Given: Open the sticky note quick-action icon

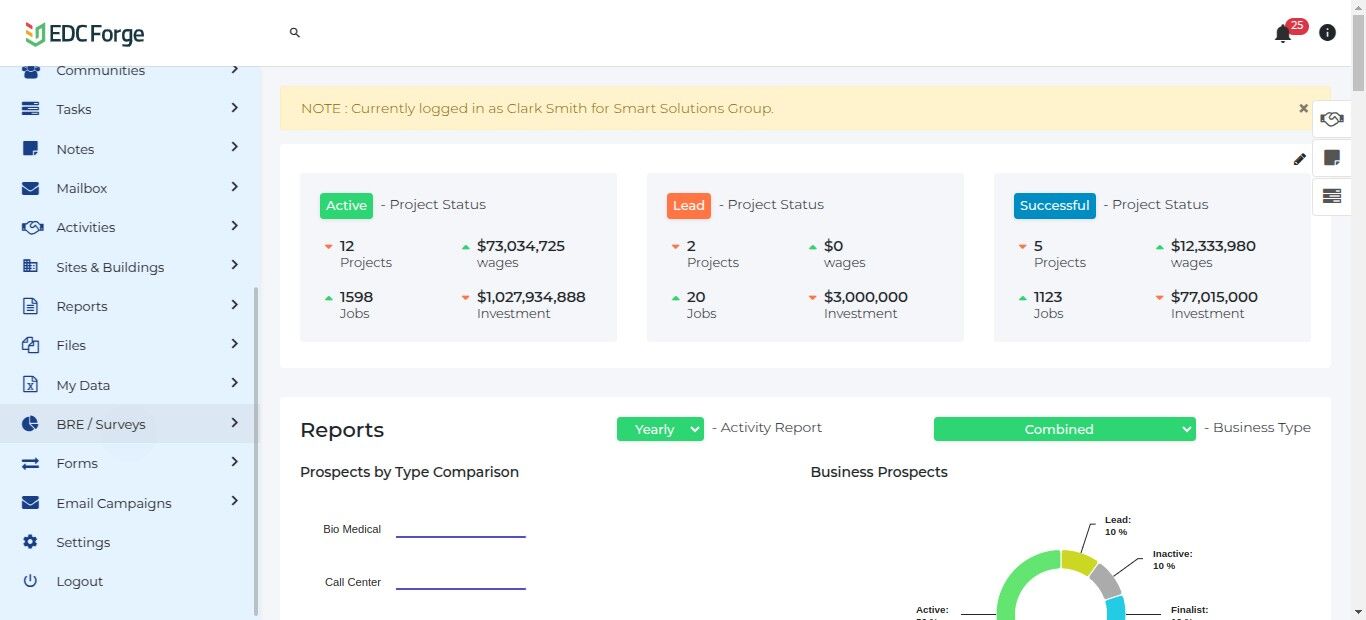Looking at the screenshot, I should click(1331, 158).
